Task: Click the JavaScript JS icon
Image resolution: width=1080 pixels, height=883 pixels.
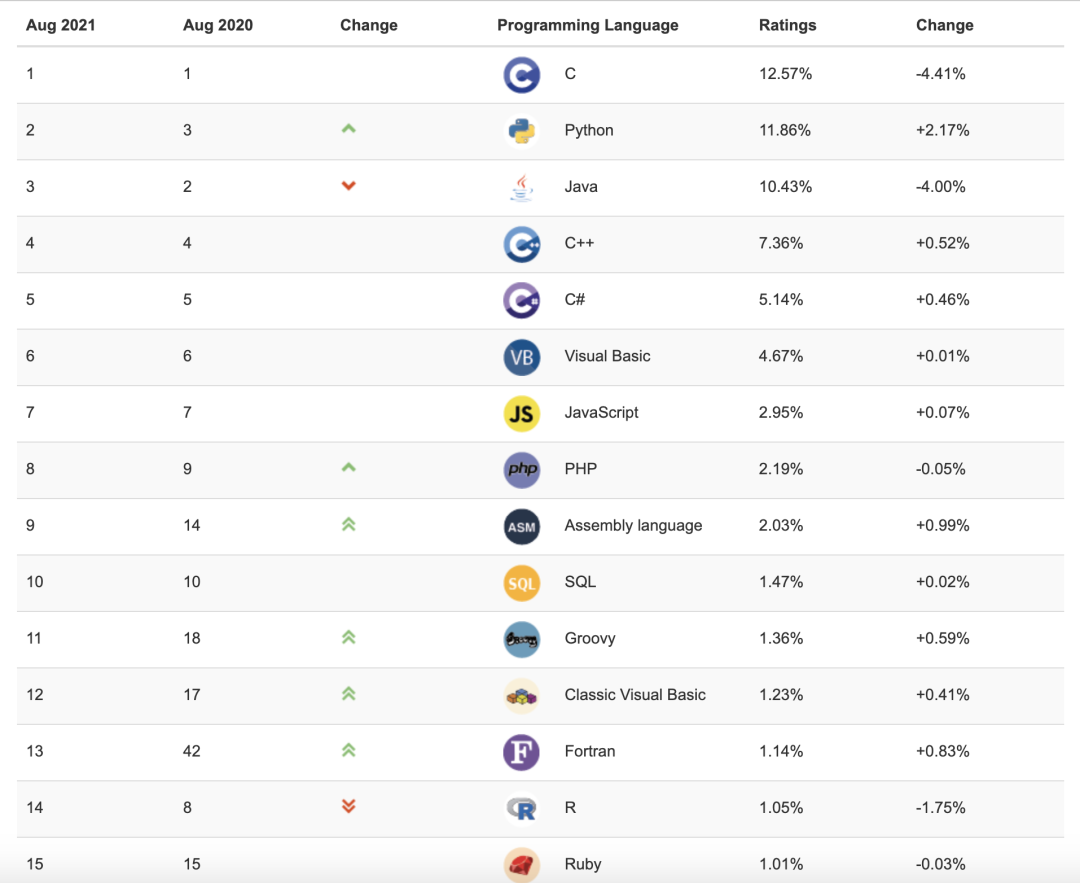Action: pyautogui.click(x=521, y=413)
